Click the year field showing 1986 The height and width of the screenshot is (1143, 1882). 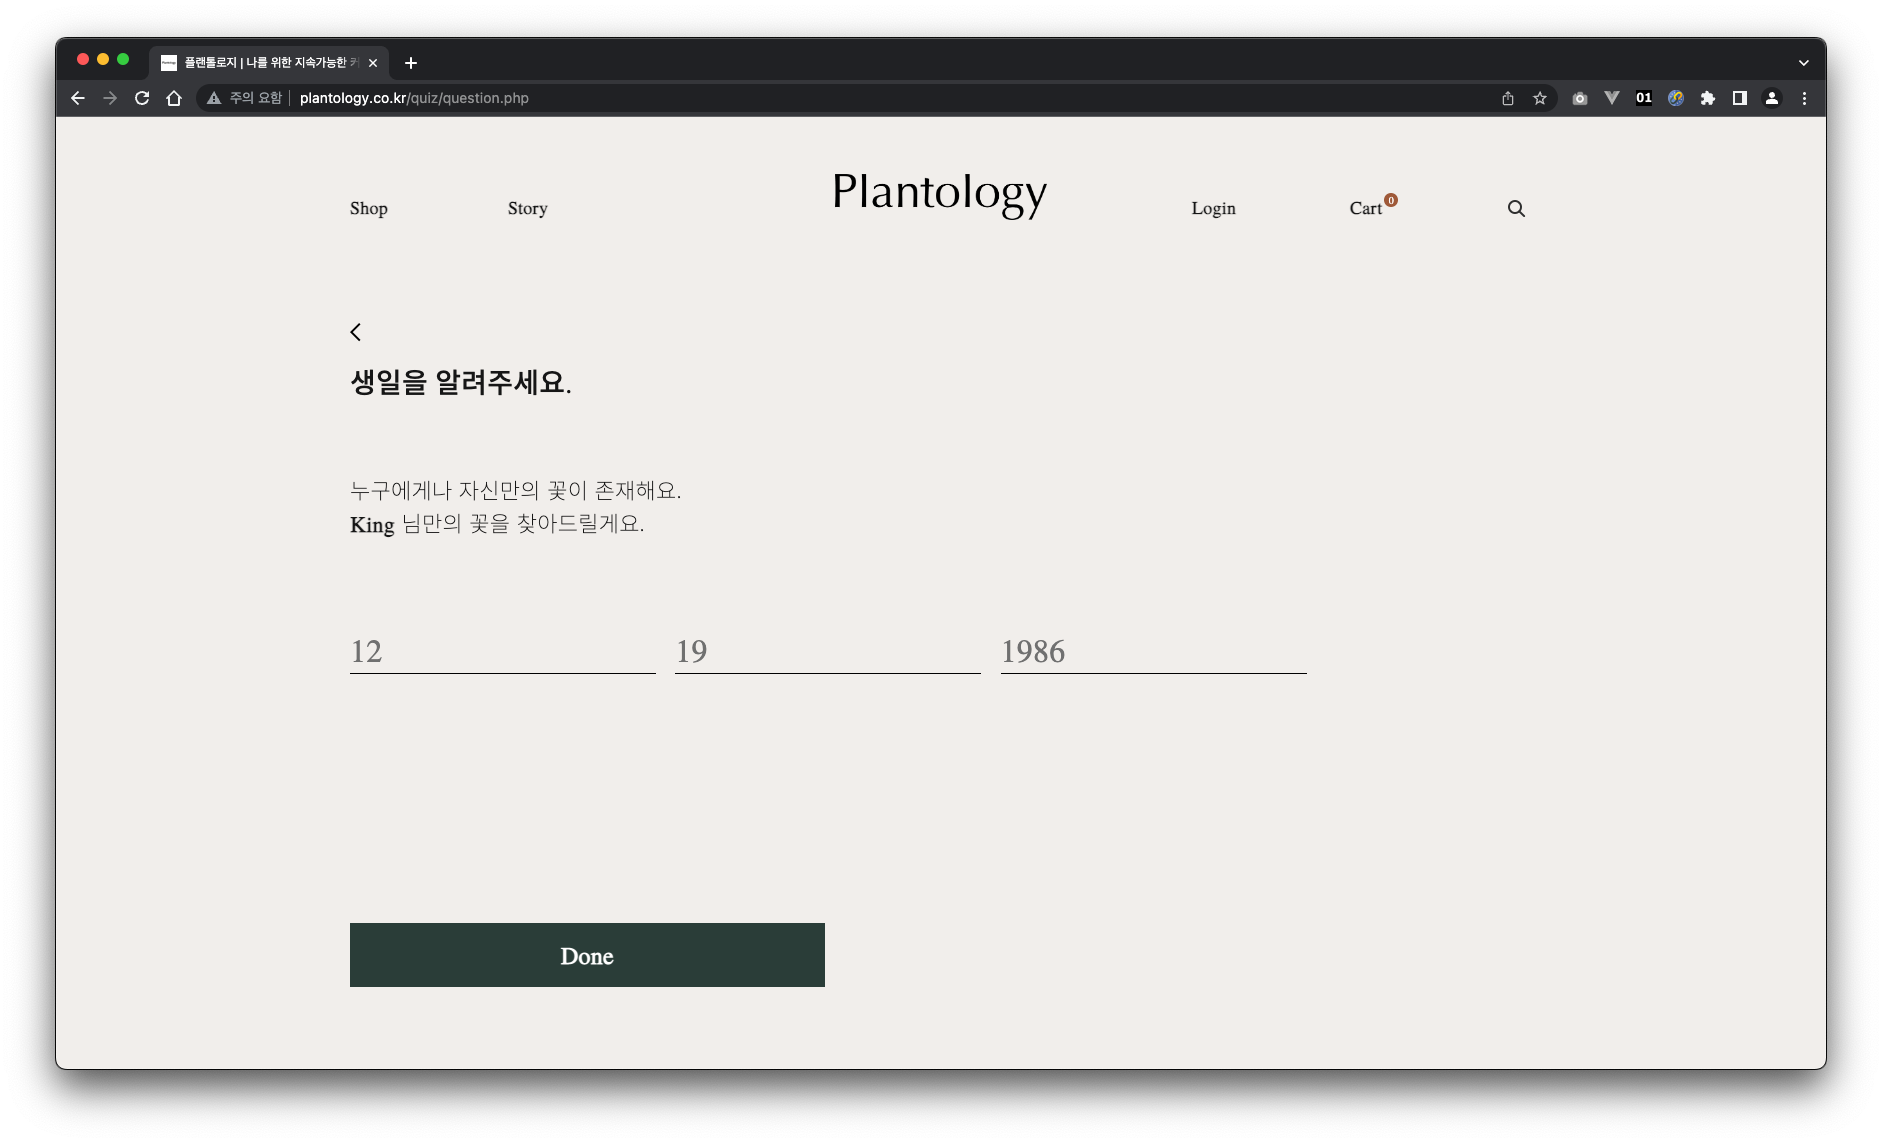[x=1153, y=651]
